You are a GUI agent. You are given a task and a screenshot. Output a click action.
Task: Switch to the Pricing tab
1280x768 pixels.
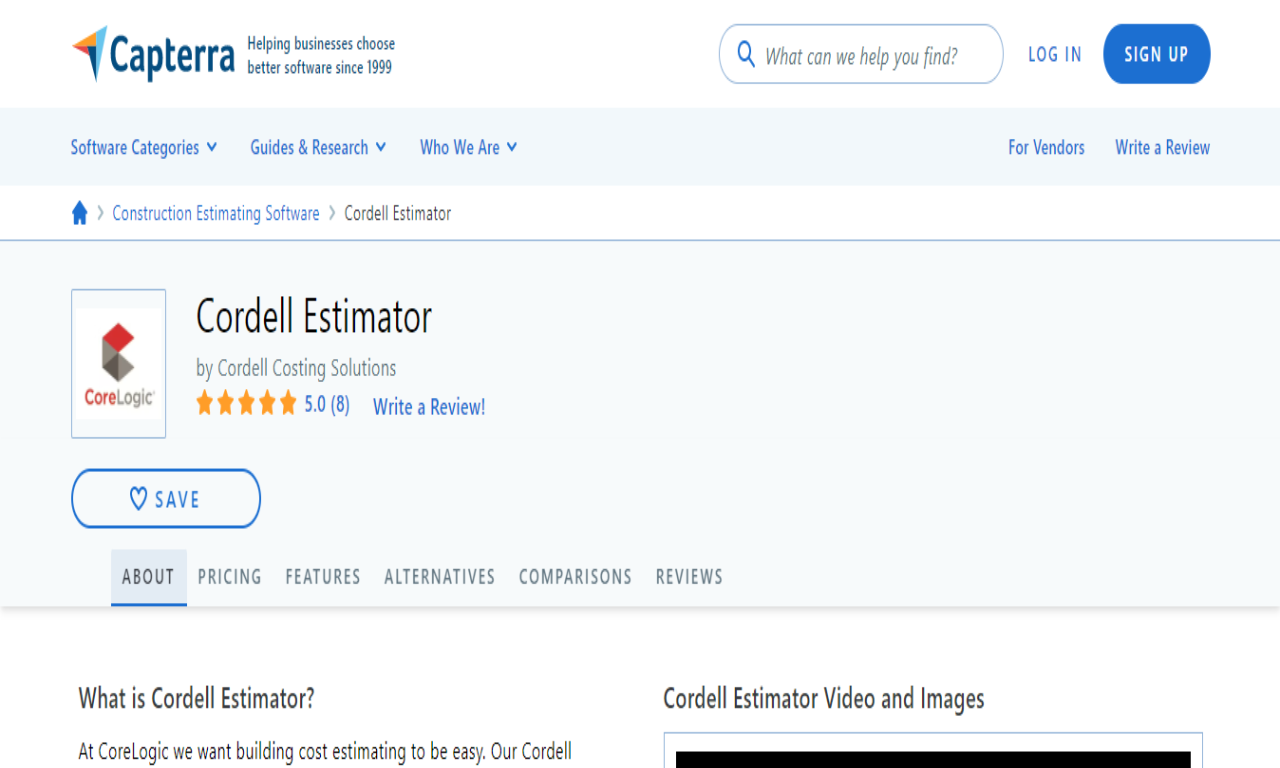[229, 577]
